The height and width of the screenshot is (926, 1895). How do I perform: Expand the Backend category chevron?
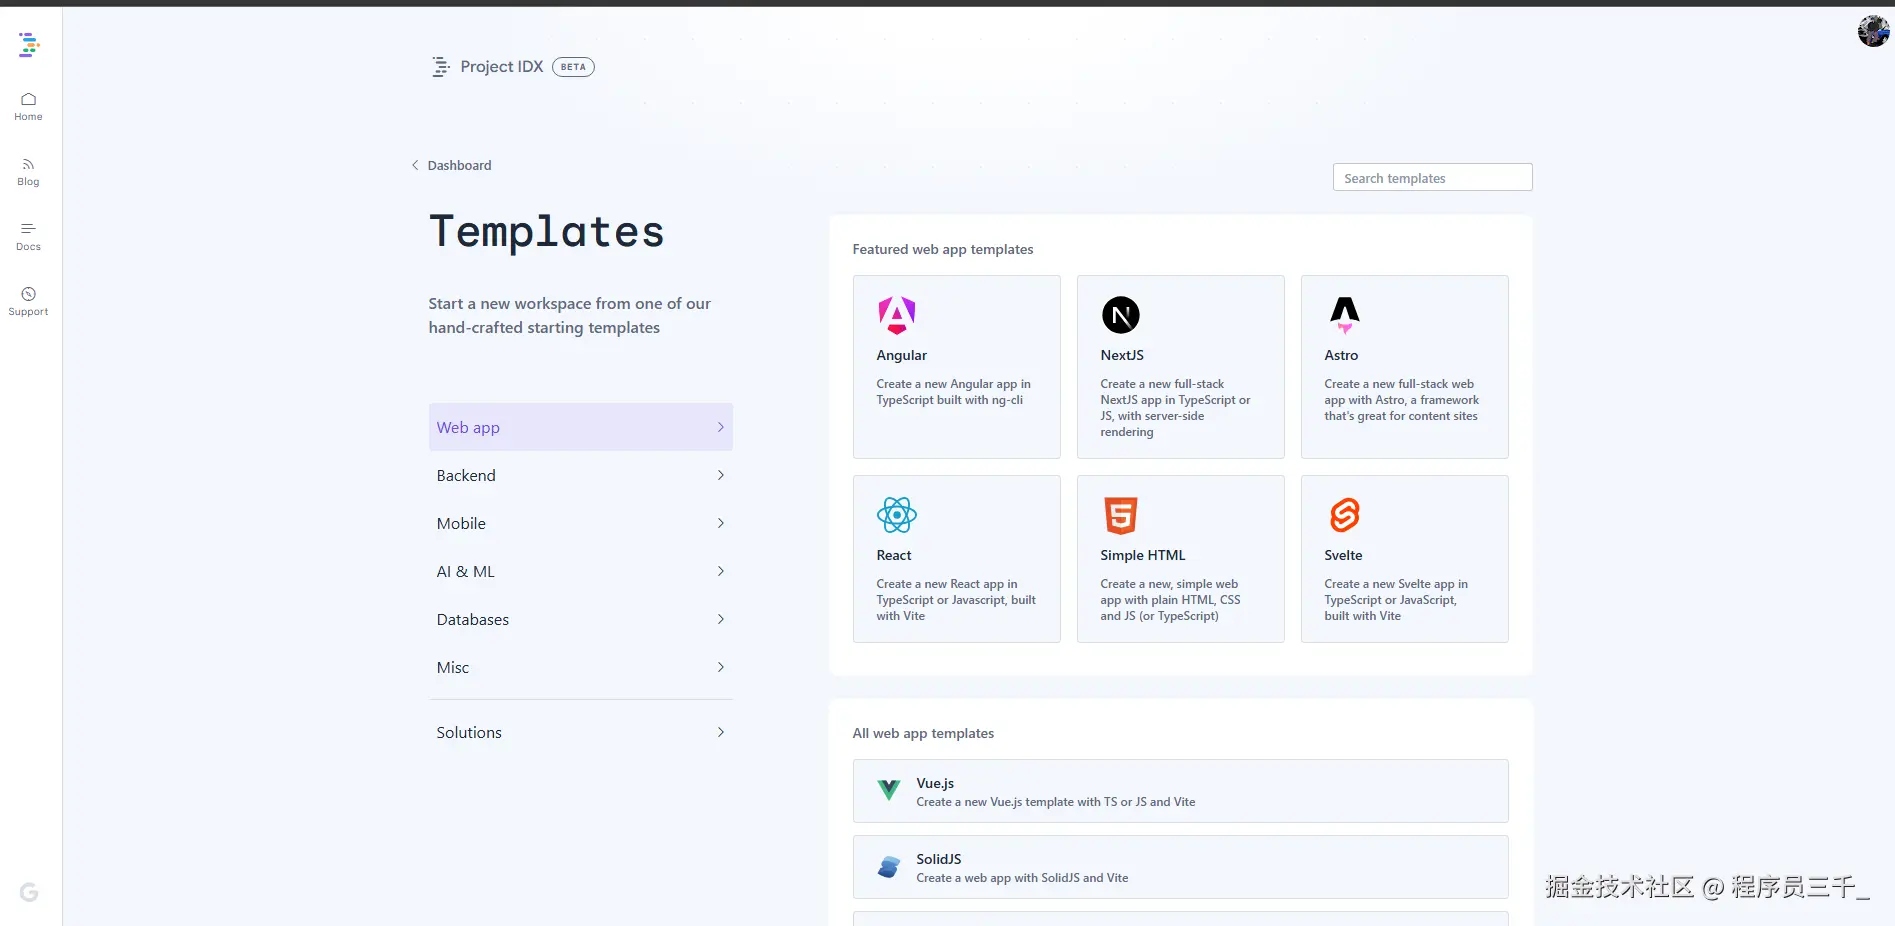(x=721, y=475)
